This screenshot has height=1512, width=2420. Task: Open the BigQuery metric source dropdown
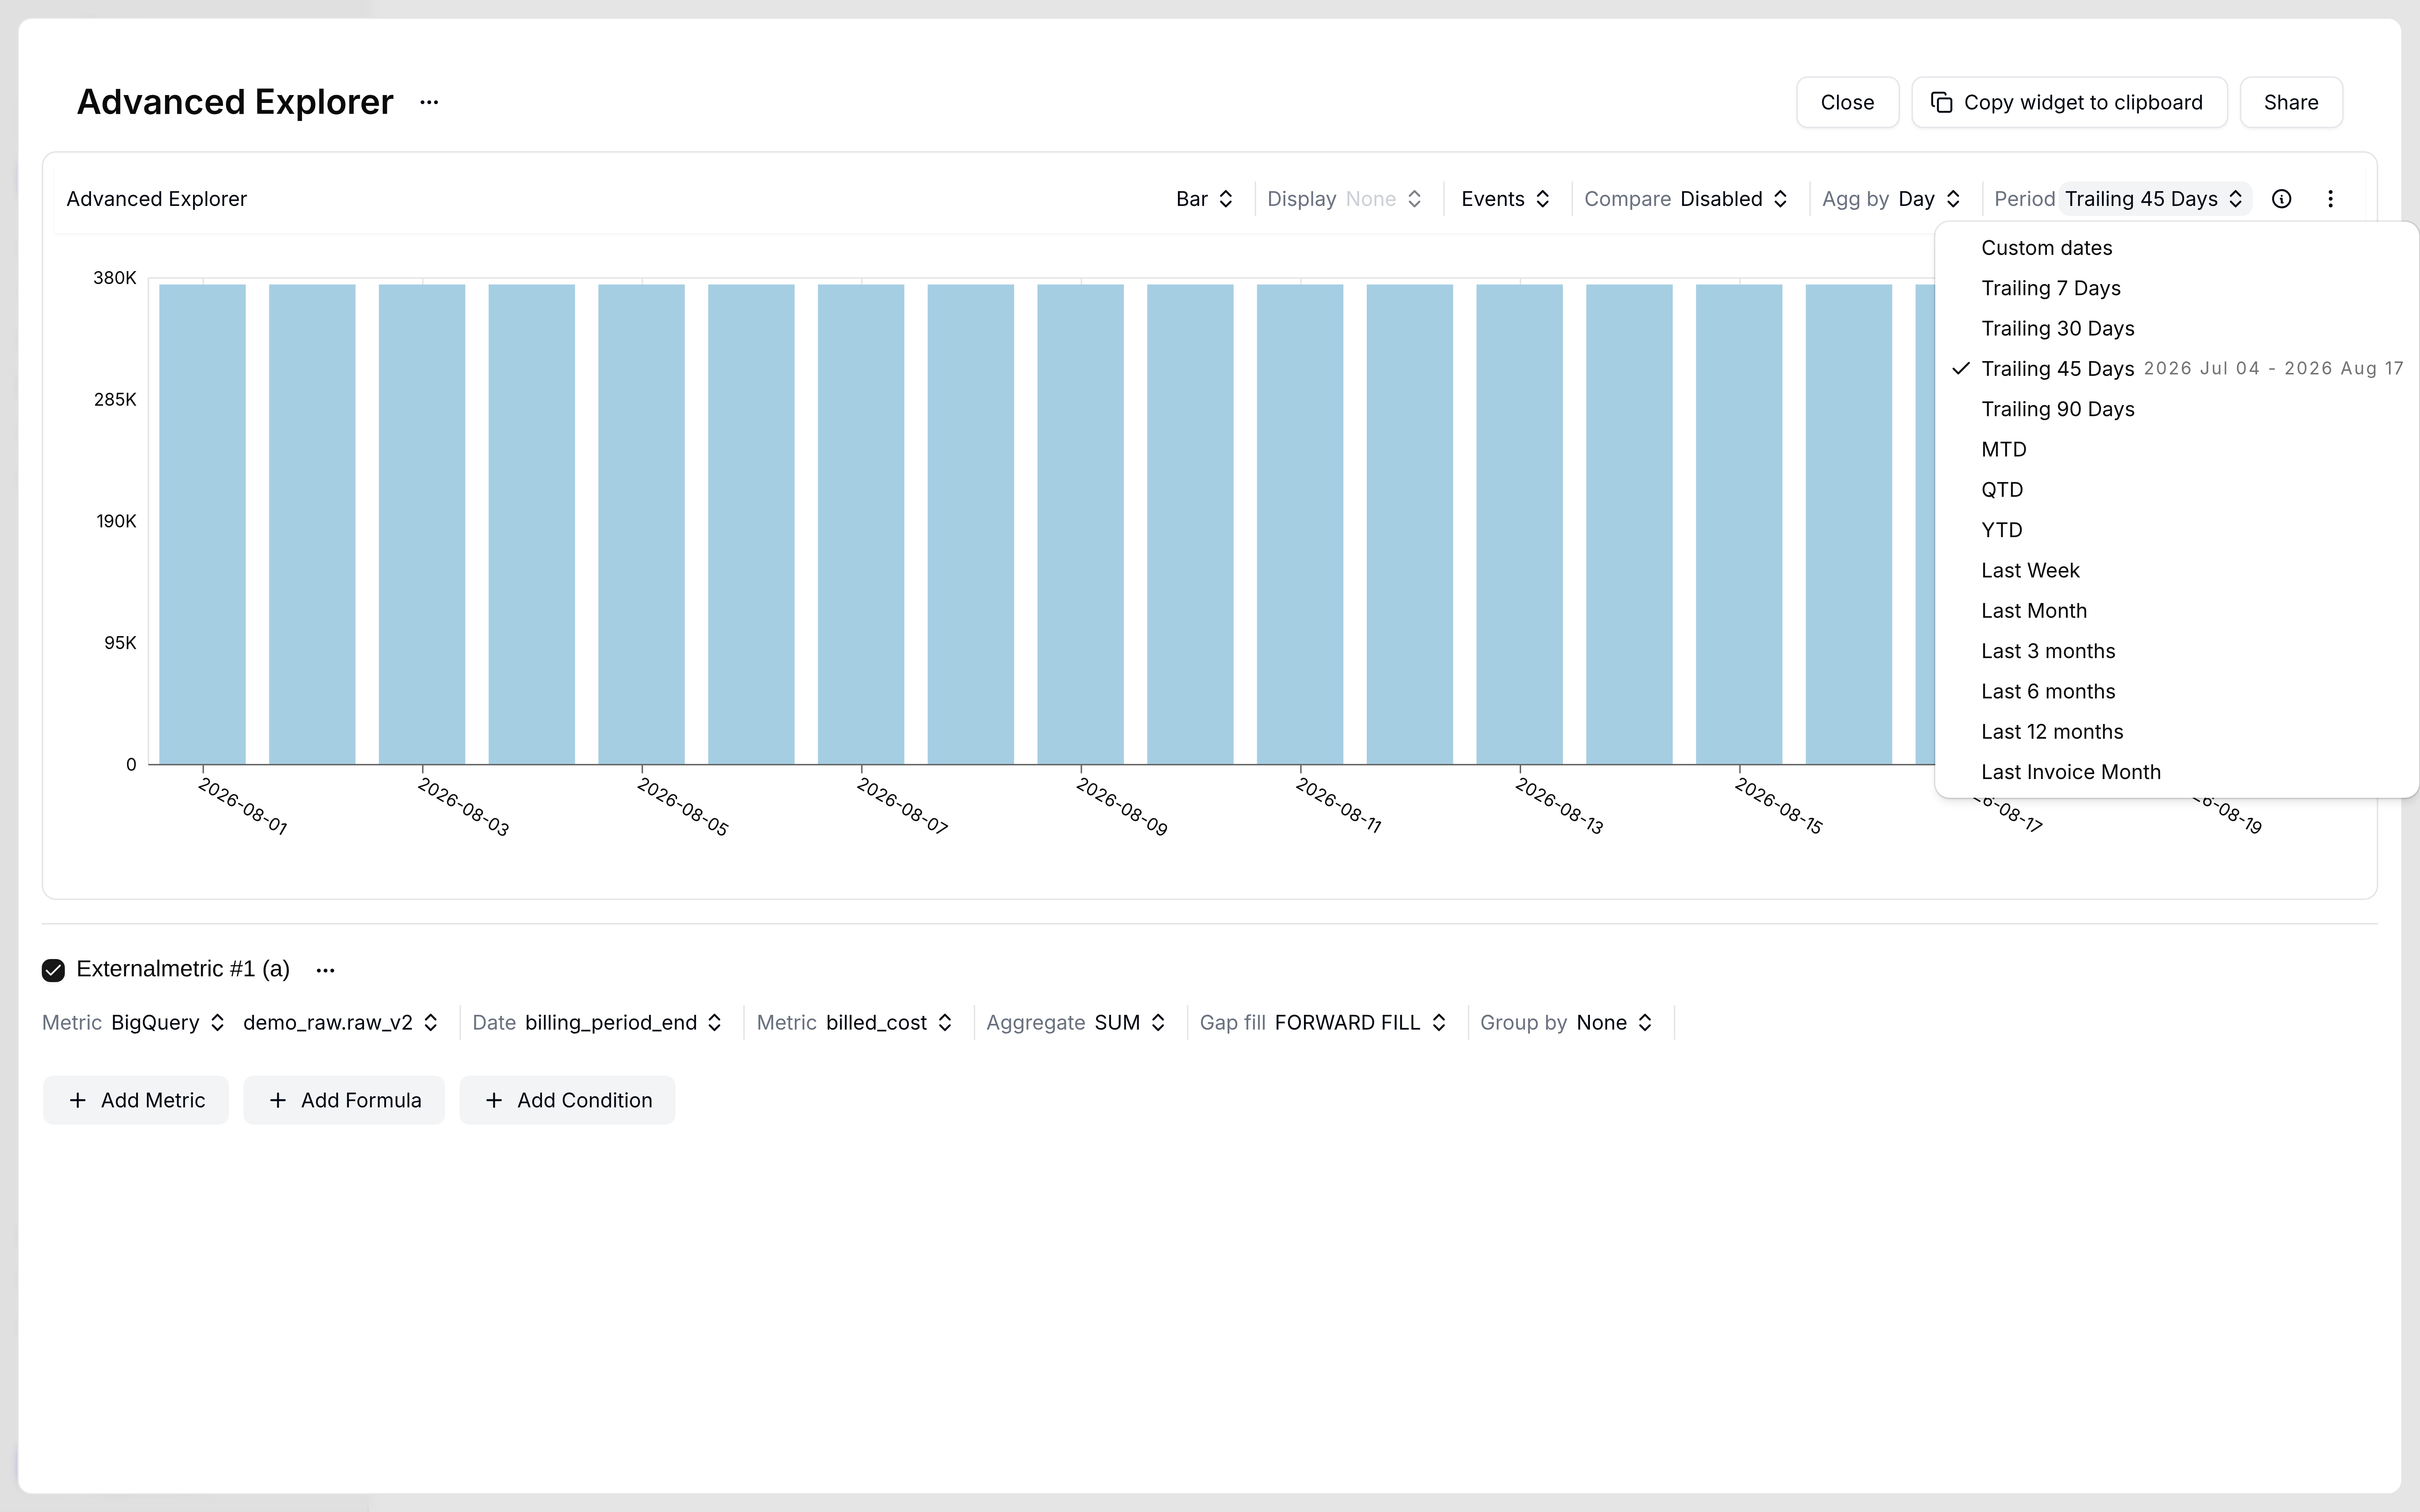click(x=168, y=1023)
